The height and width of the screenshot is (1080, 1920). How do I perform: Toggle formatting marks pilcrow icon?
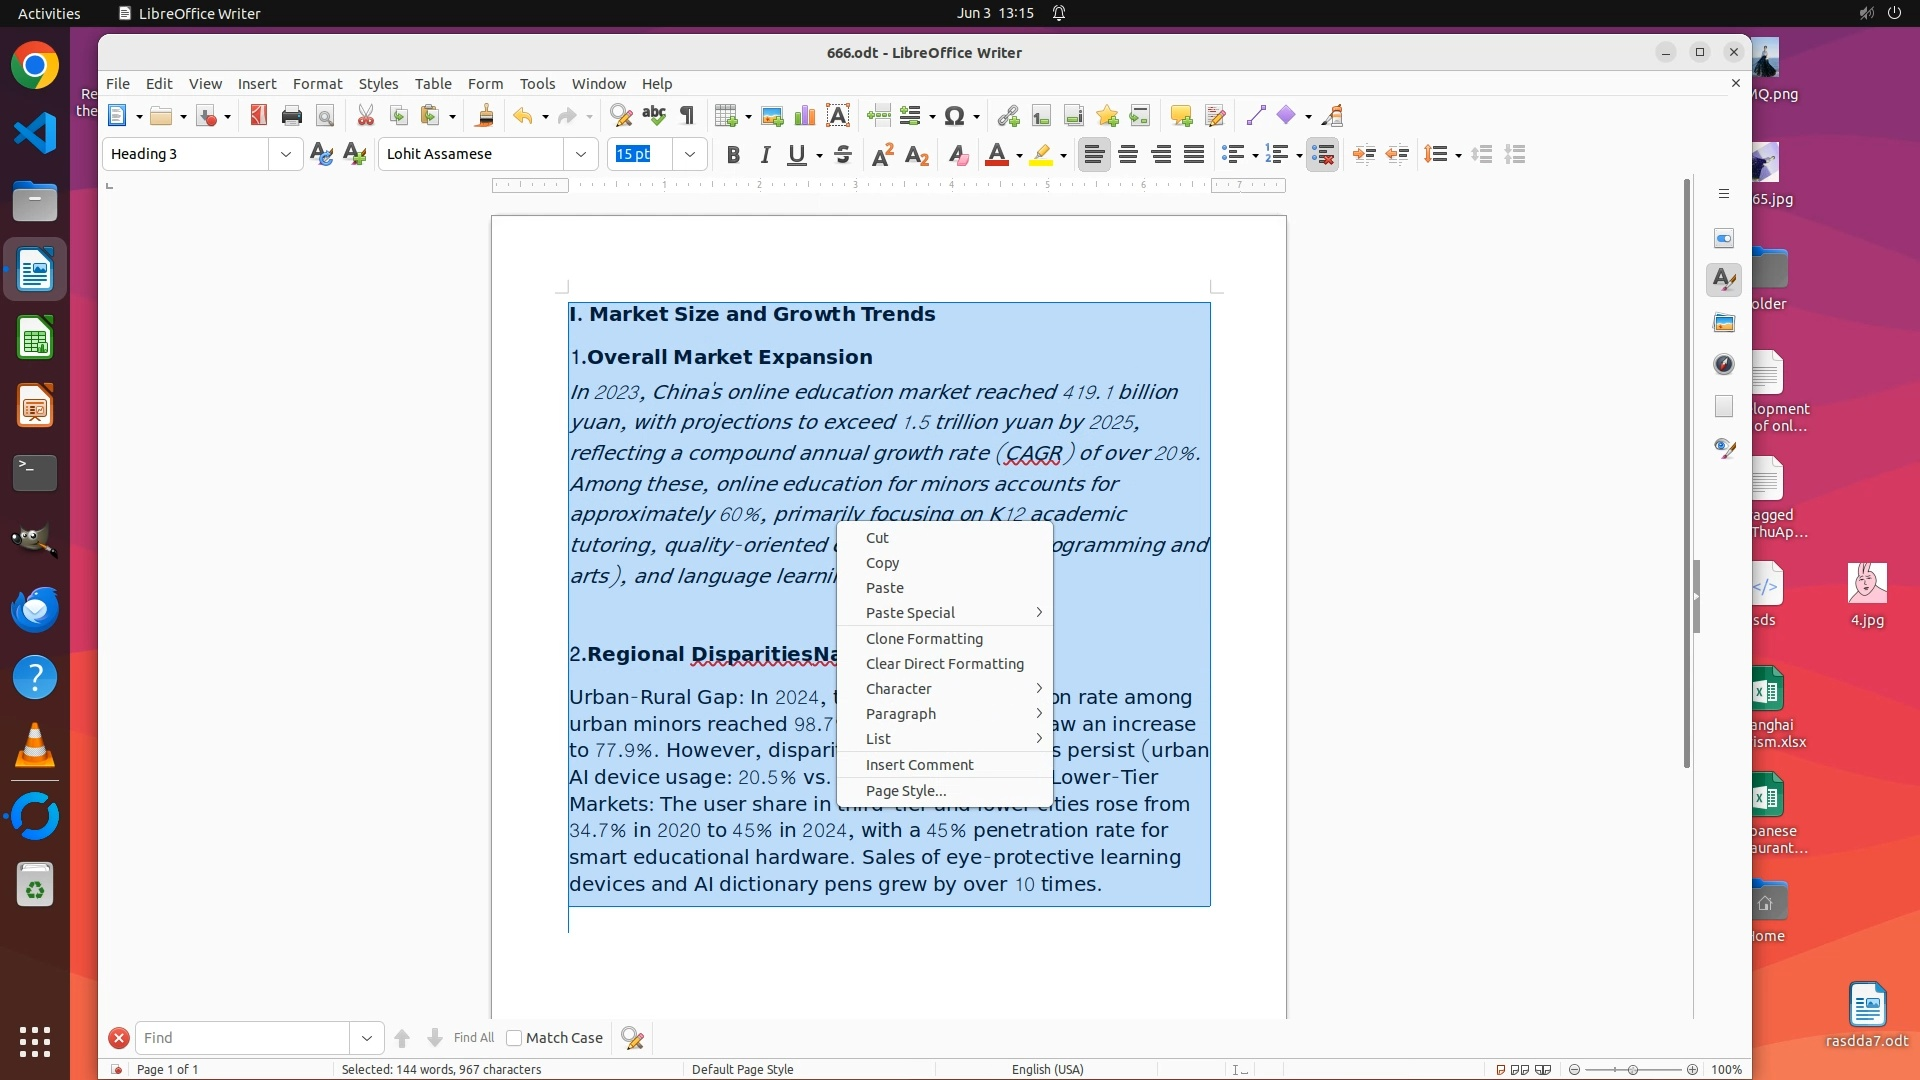tap(687, 116)
